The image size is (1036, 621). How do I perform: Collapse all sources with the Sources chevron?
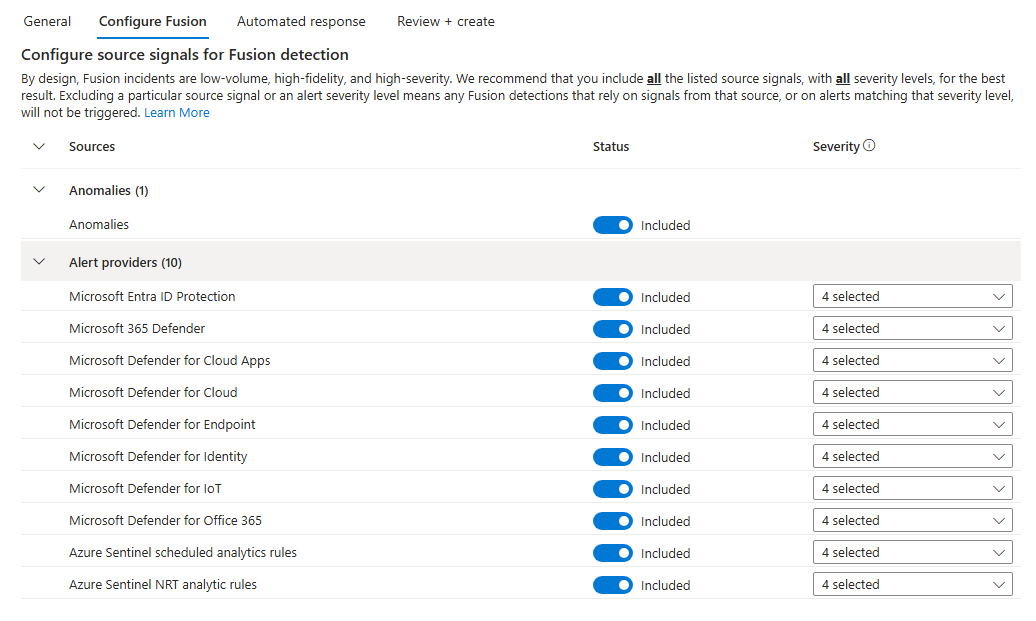pyautogui.click(x=39, y=146)
